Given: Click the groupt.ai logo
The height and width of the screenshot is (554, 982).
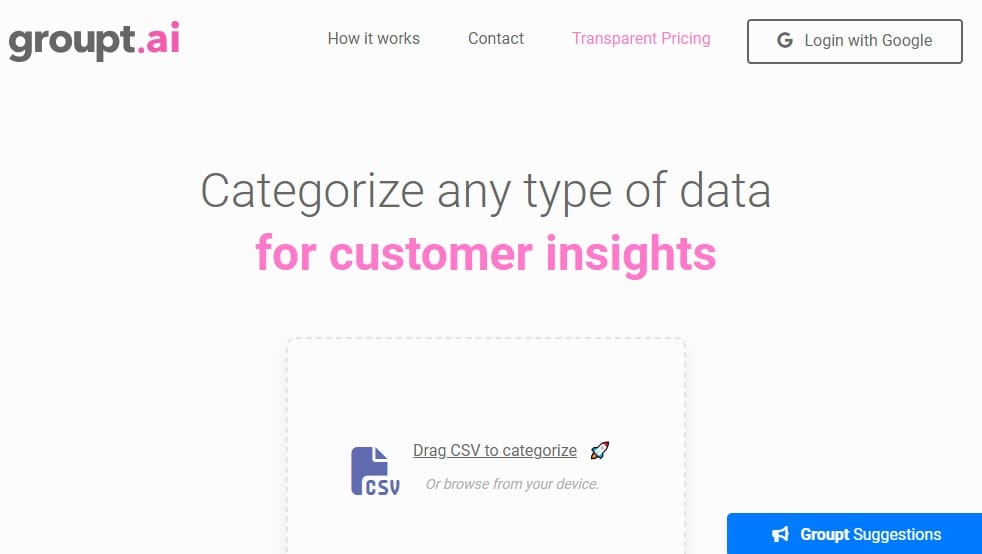Looking at the screenshot, I should tap(94, 41).
